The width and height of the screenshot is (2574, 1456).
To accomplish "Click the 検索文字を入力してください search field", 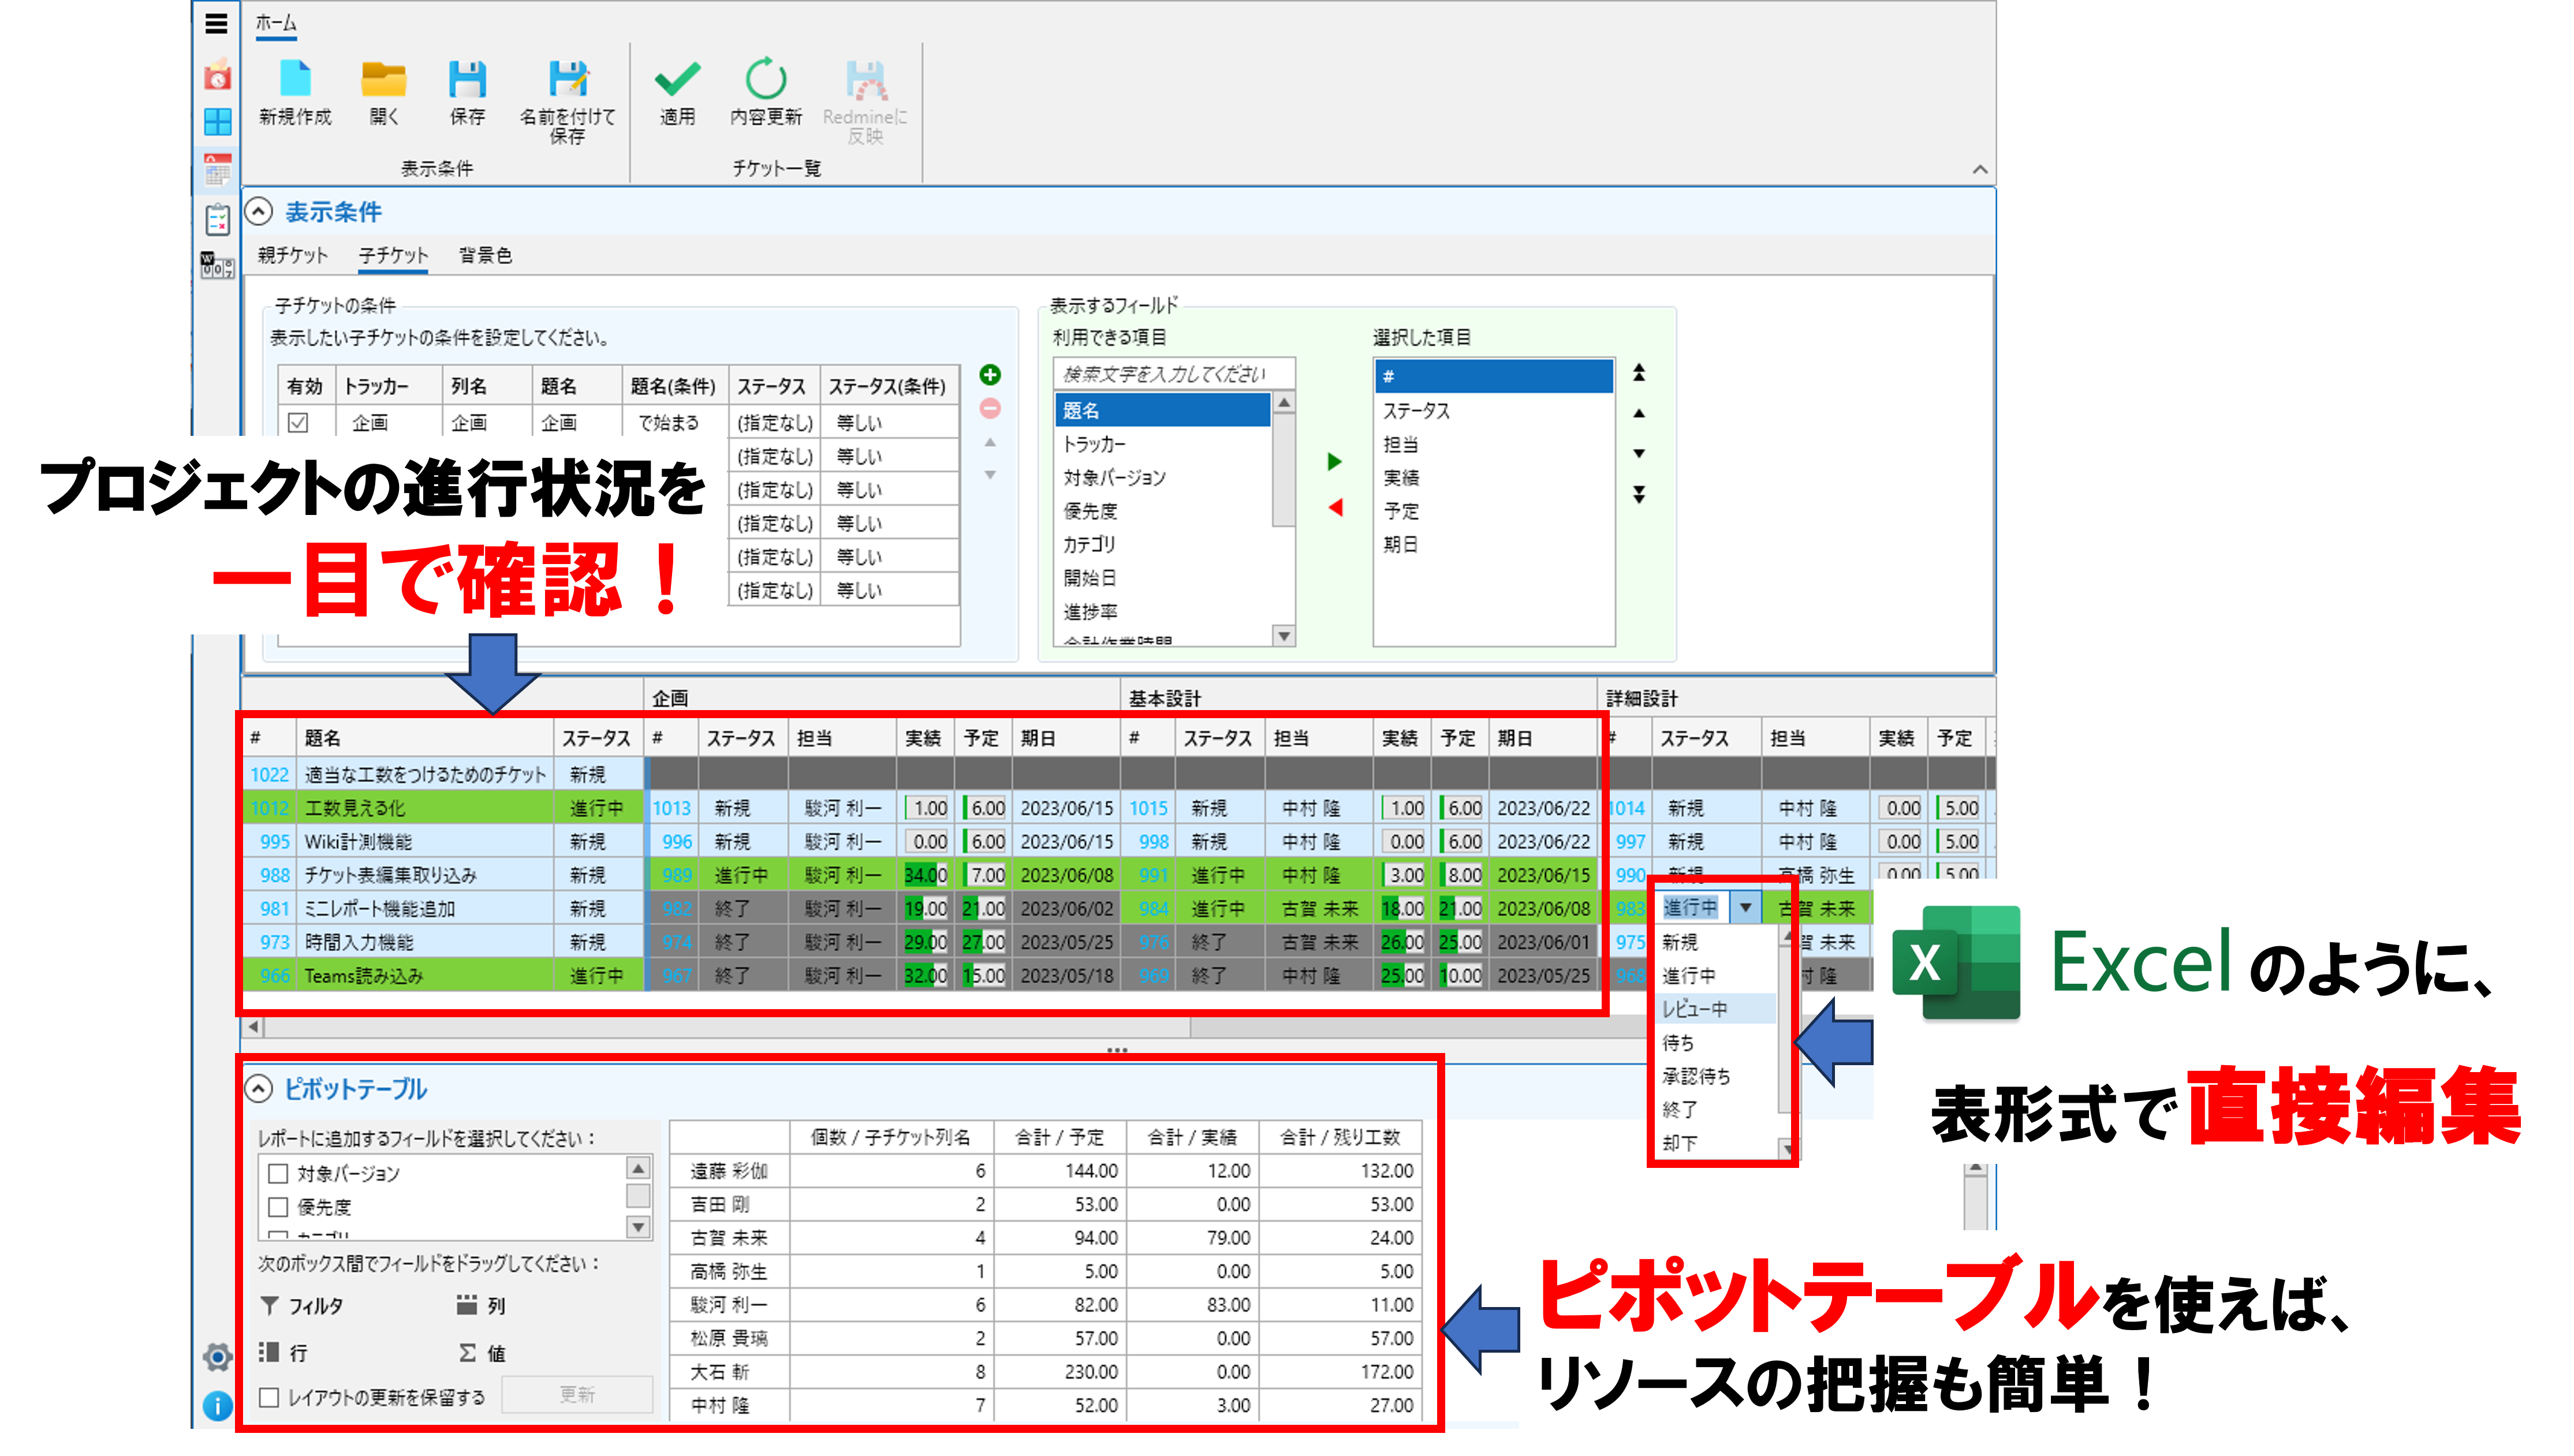I will [1173, 372].
